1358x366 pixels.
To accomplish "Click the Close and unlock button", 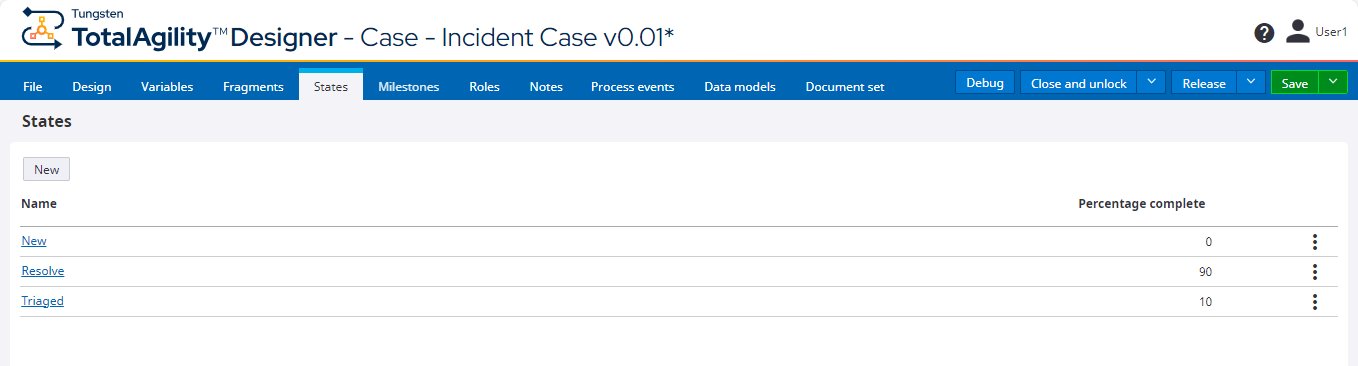I will [x=1079, y=83].
